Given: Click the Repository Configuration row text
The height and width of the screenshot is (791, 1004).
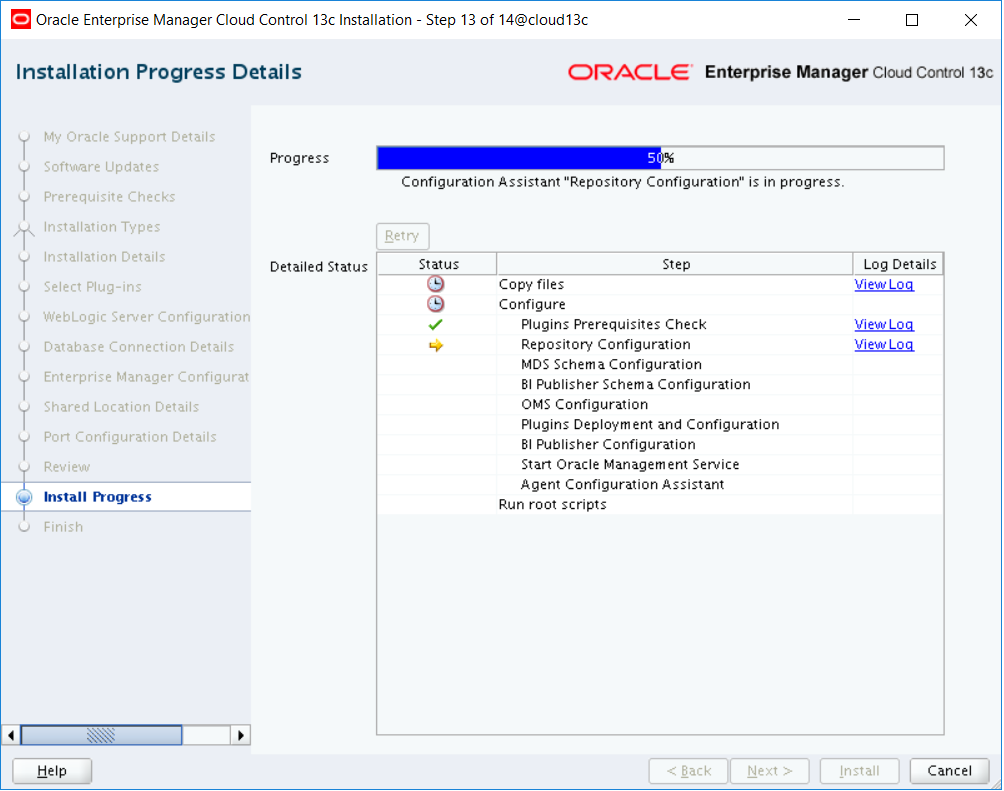Looking at the screenshot, I should point(606,345).
